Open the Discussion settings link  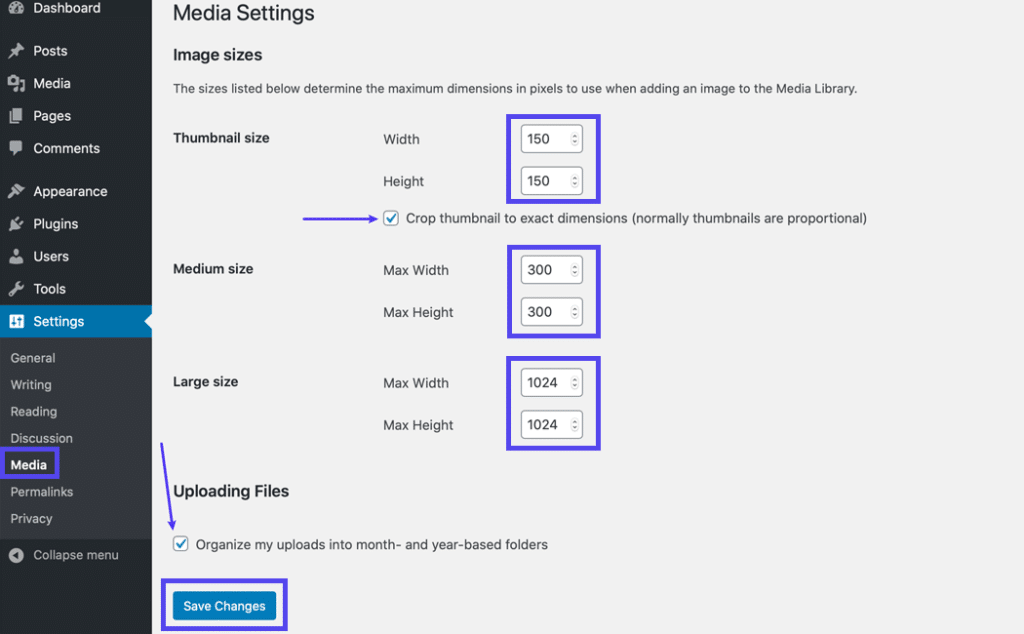41,438
